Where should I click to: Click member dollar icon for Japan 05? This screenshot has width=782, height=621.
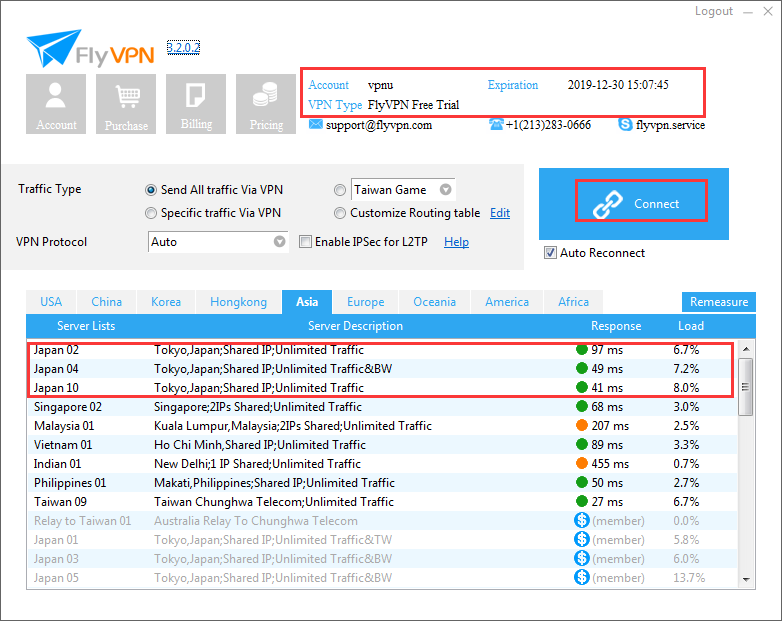point(582,577)
